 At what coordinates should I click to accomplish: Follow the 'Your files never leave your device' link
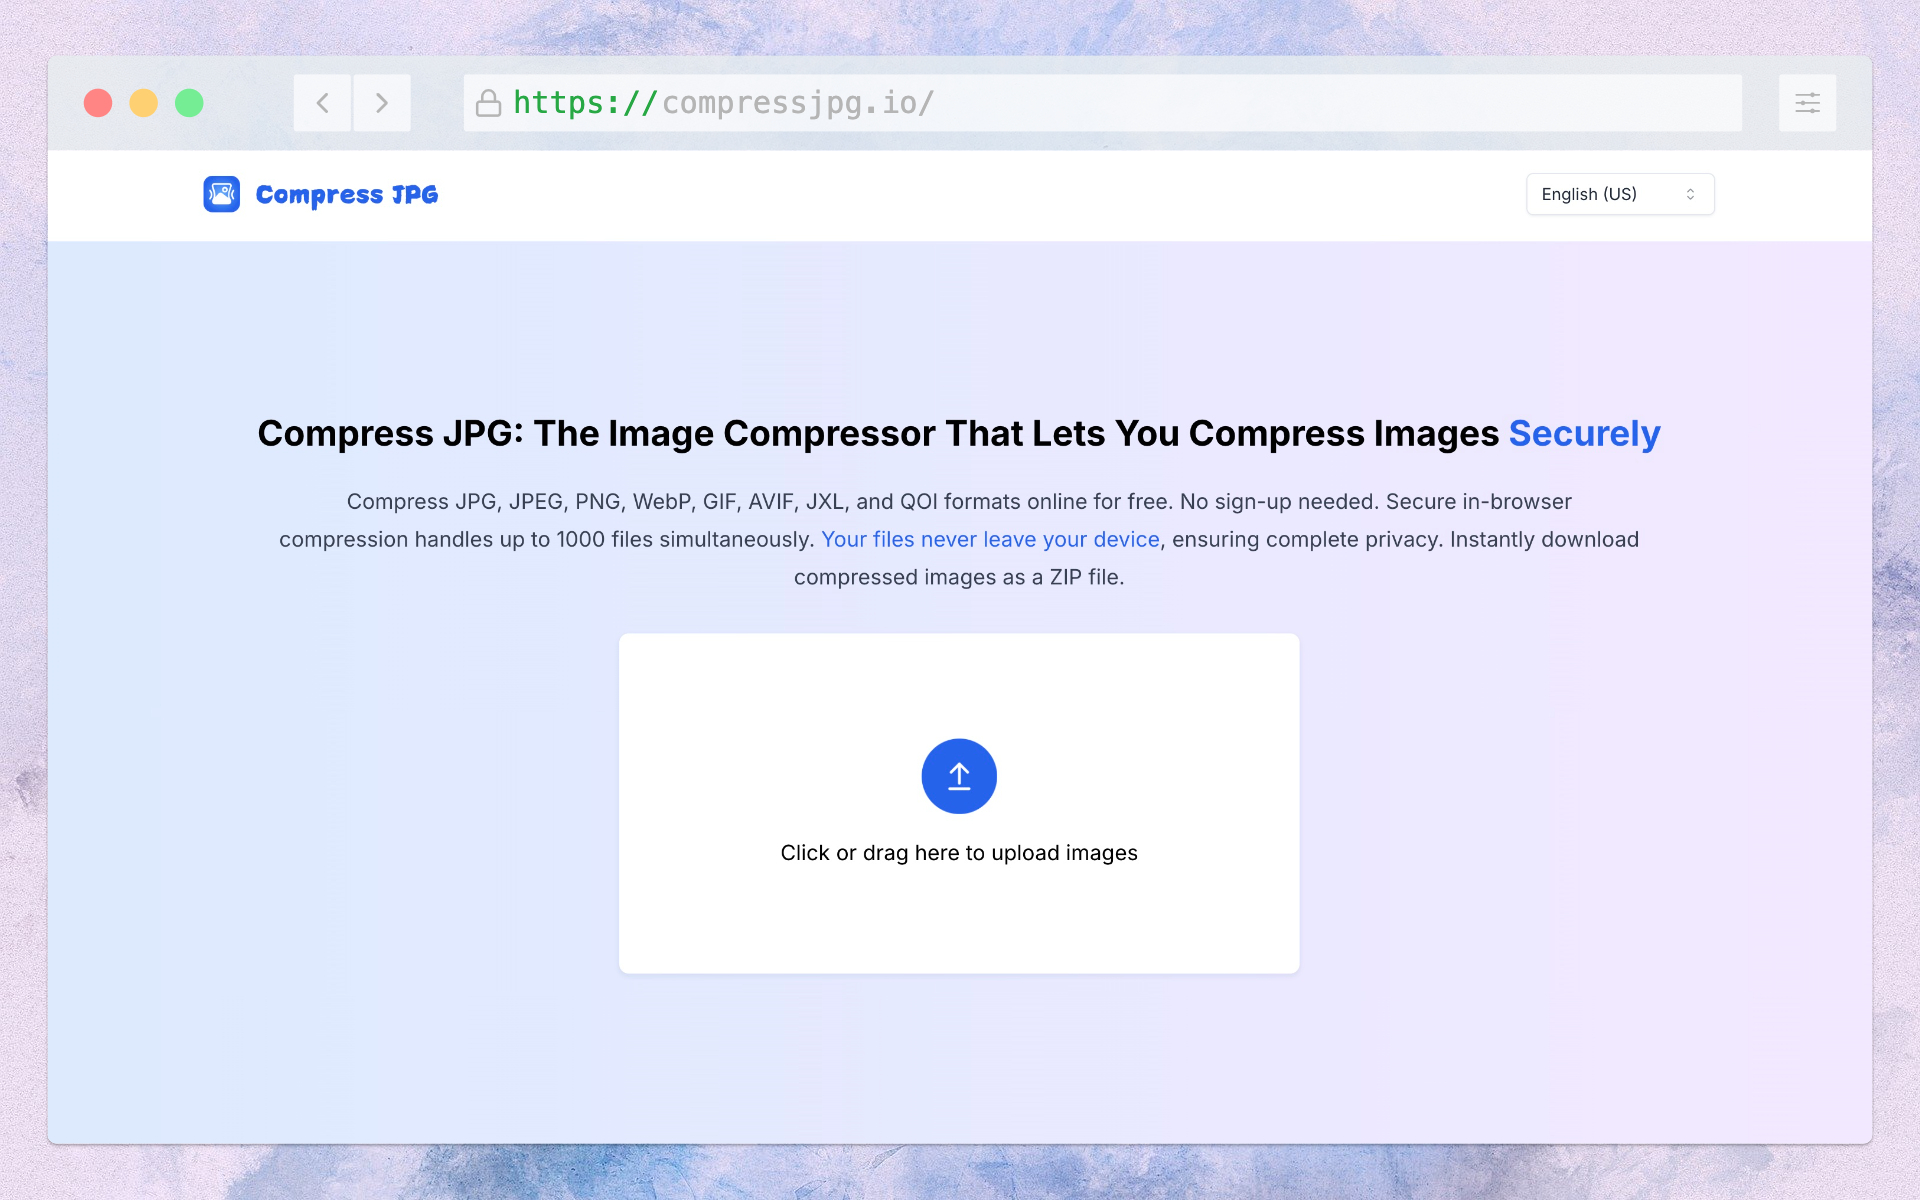(x=991, y=539)
